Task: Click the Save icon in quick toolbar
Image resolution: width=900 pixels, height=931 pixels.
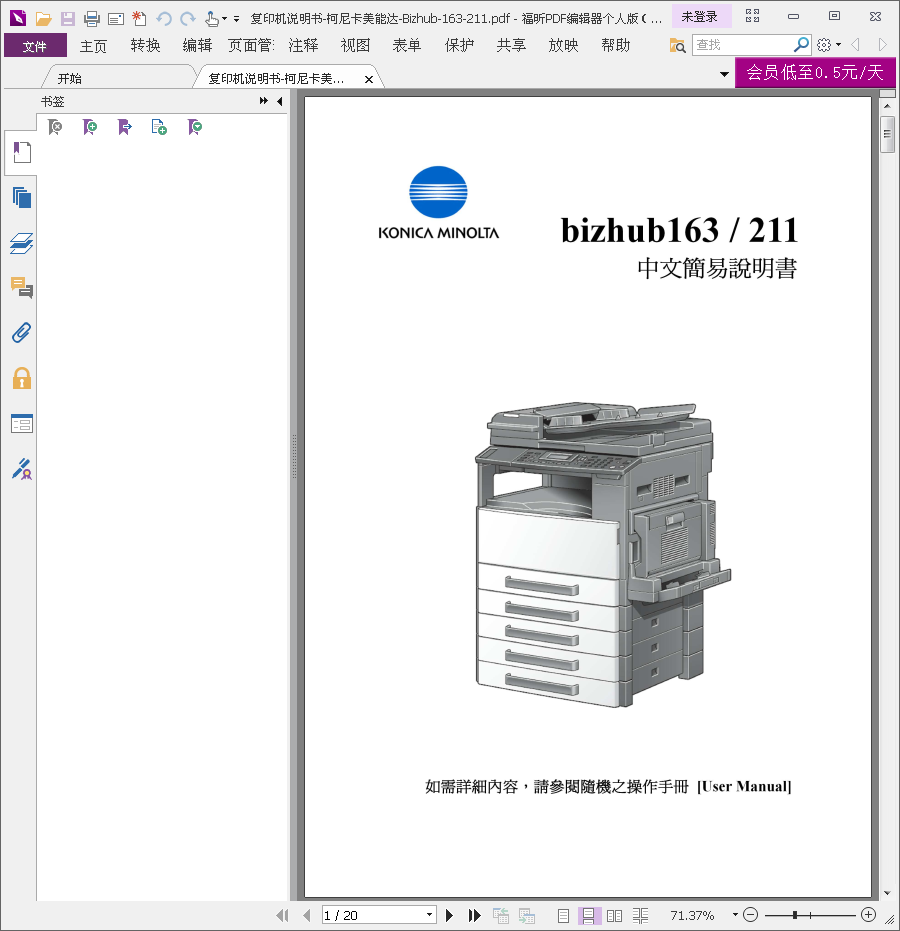Action: click(x=68, y=19)
